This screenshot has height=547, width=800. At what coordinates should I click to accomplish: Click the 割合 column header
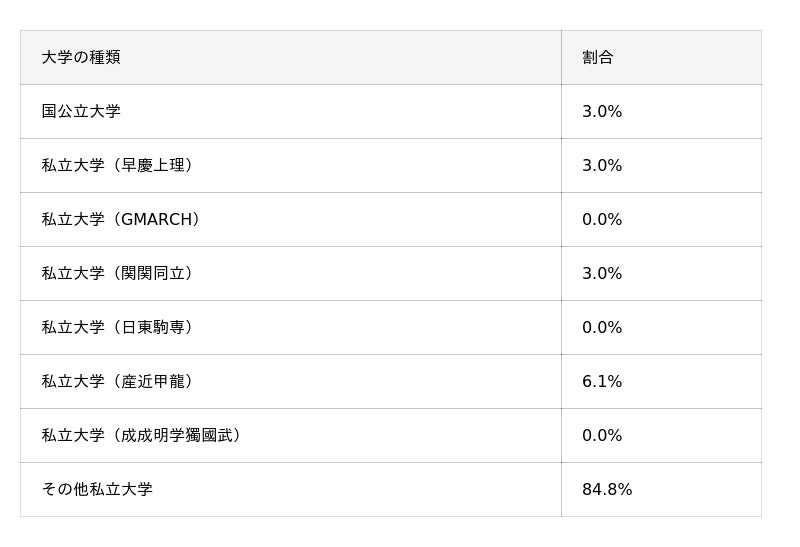click(x=598, y=58)
